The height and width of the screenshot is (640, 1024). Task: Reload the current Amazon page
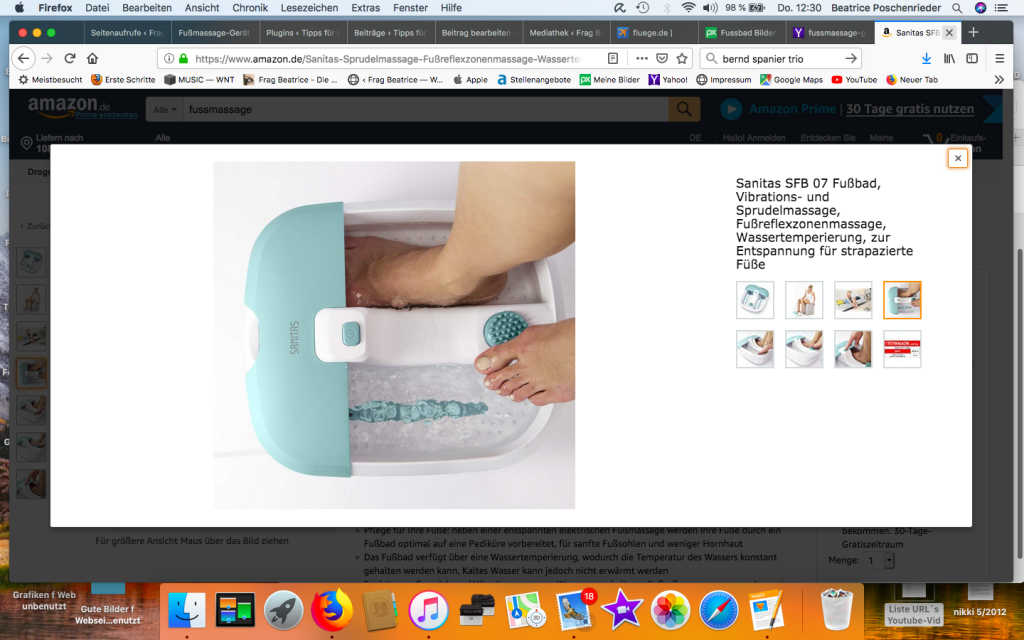click(70, 59)
